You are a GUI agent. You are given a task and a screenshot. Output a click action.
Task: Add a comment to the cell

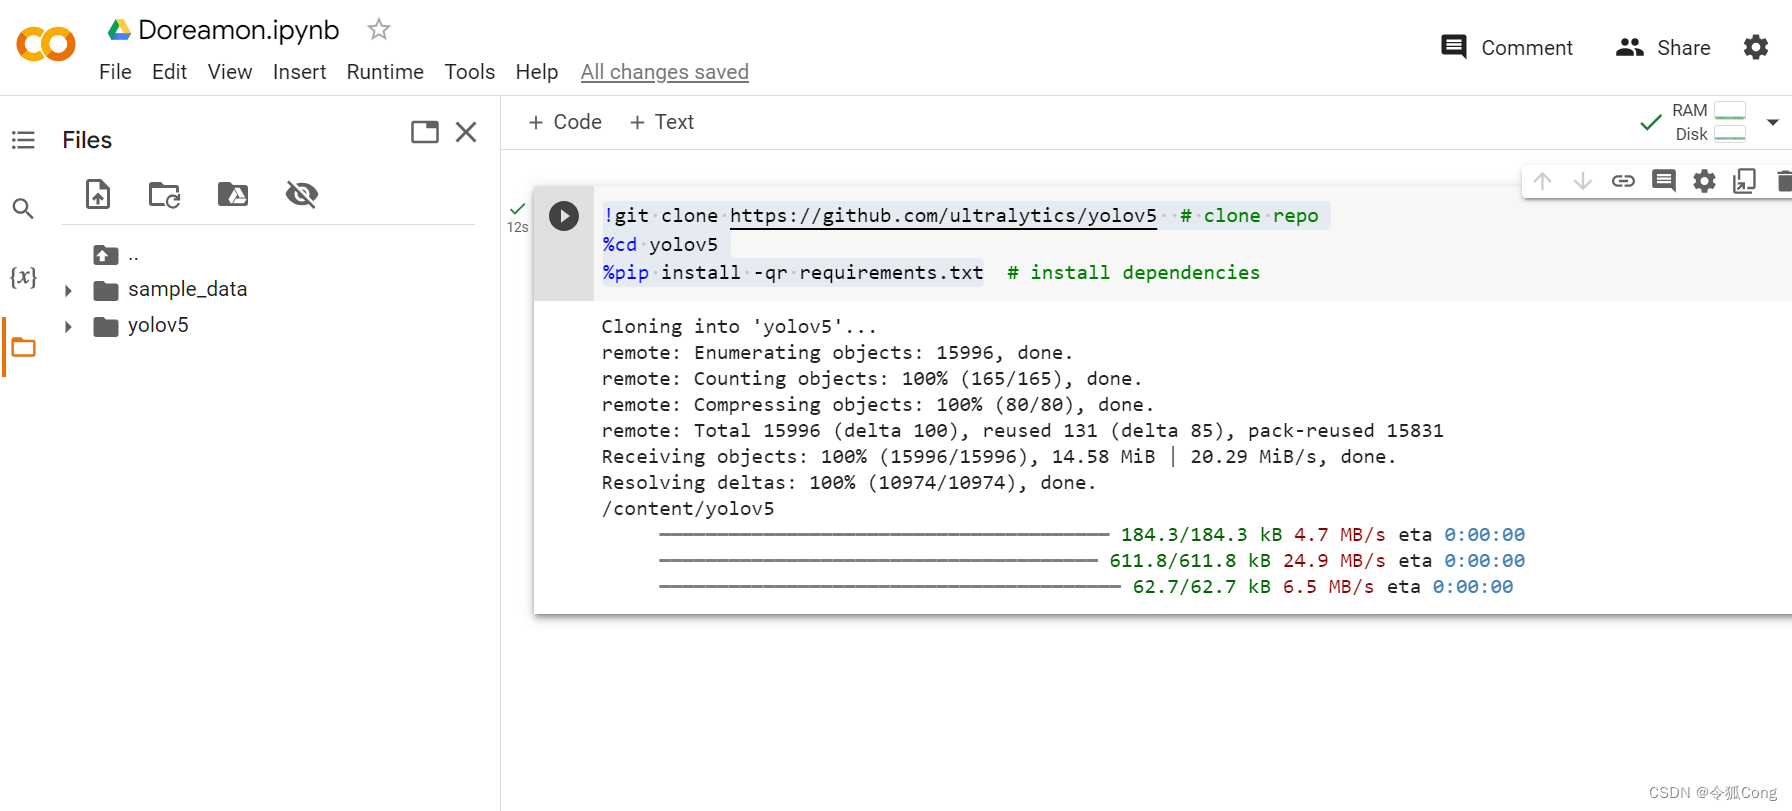tap(1664, 181)
